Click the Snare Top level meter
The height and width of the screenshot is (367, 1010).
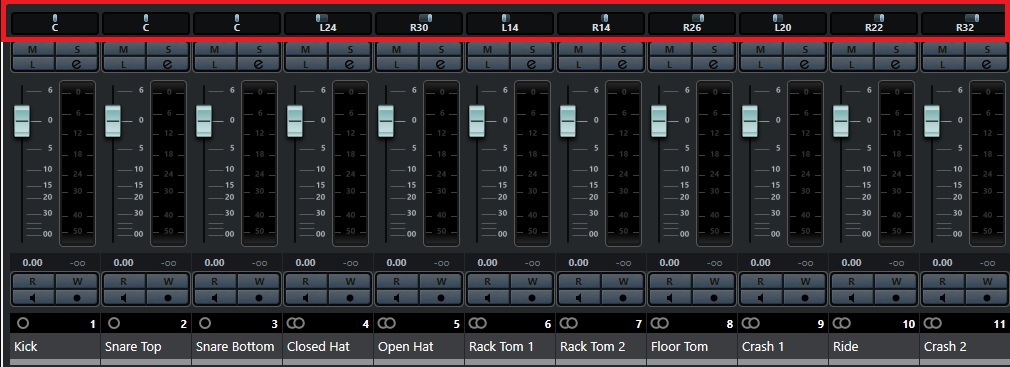[168, 164]
